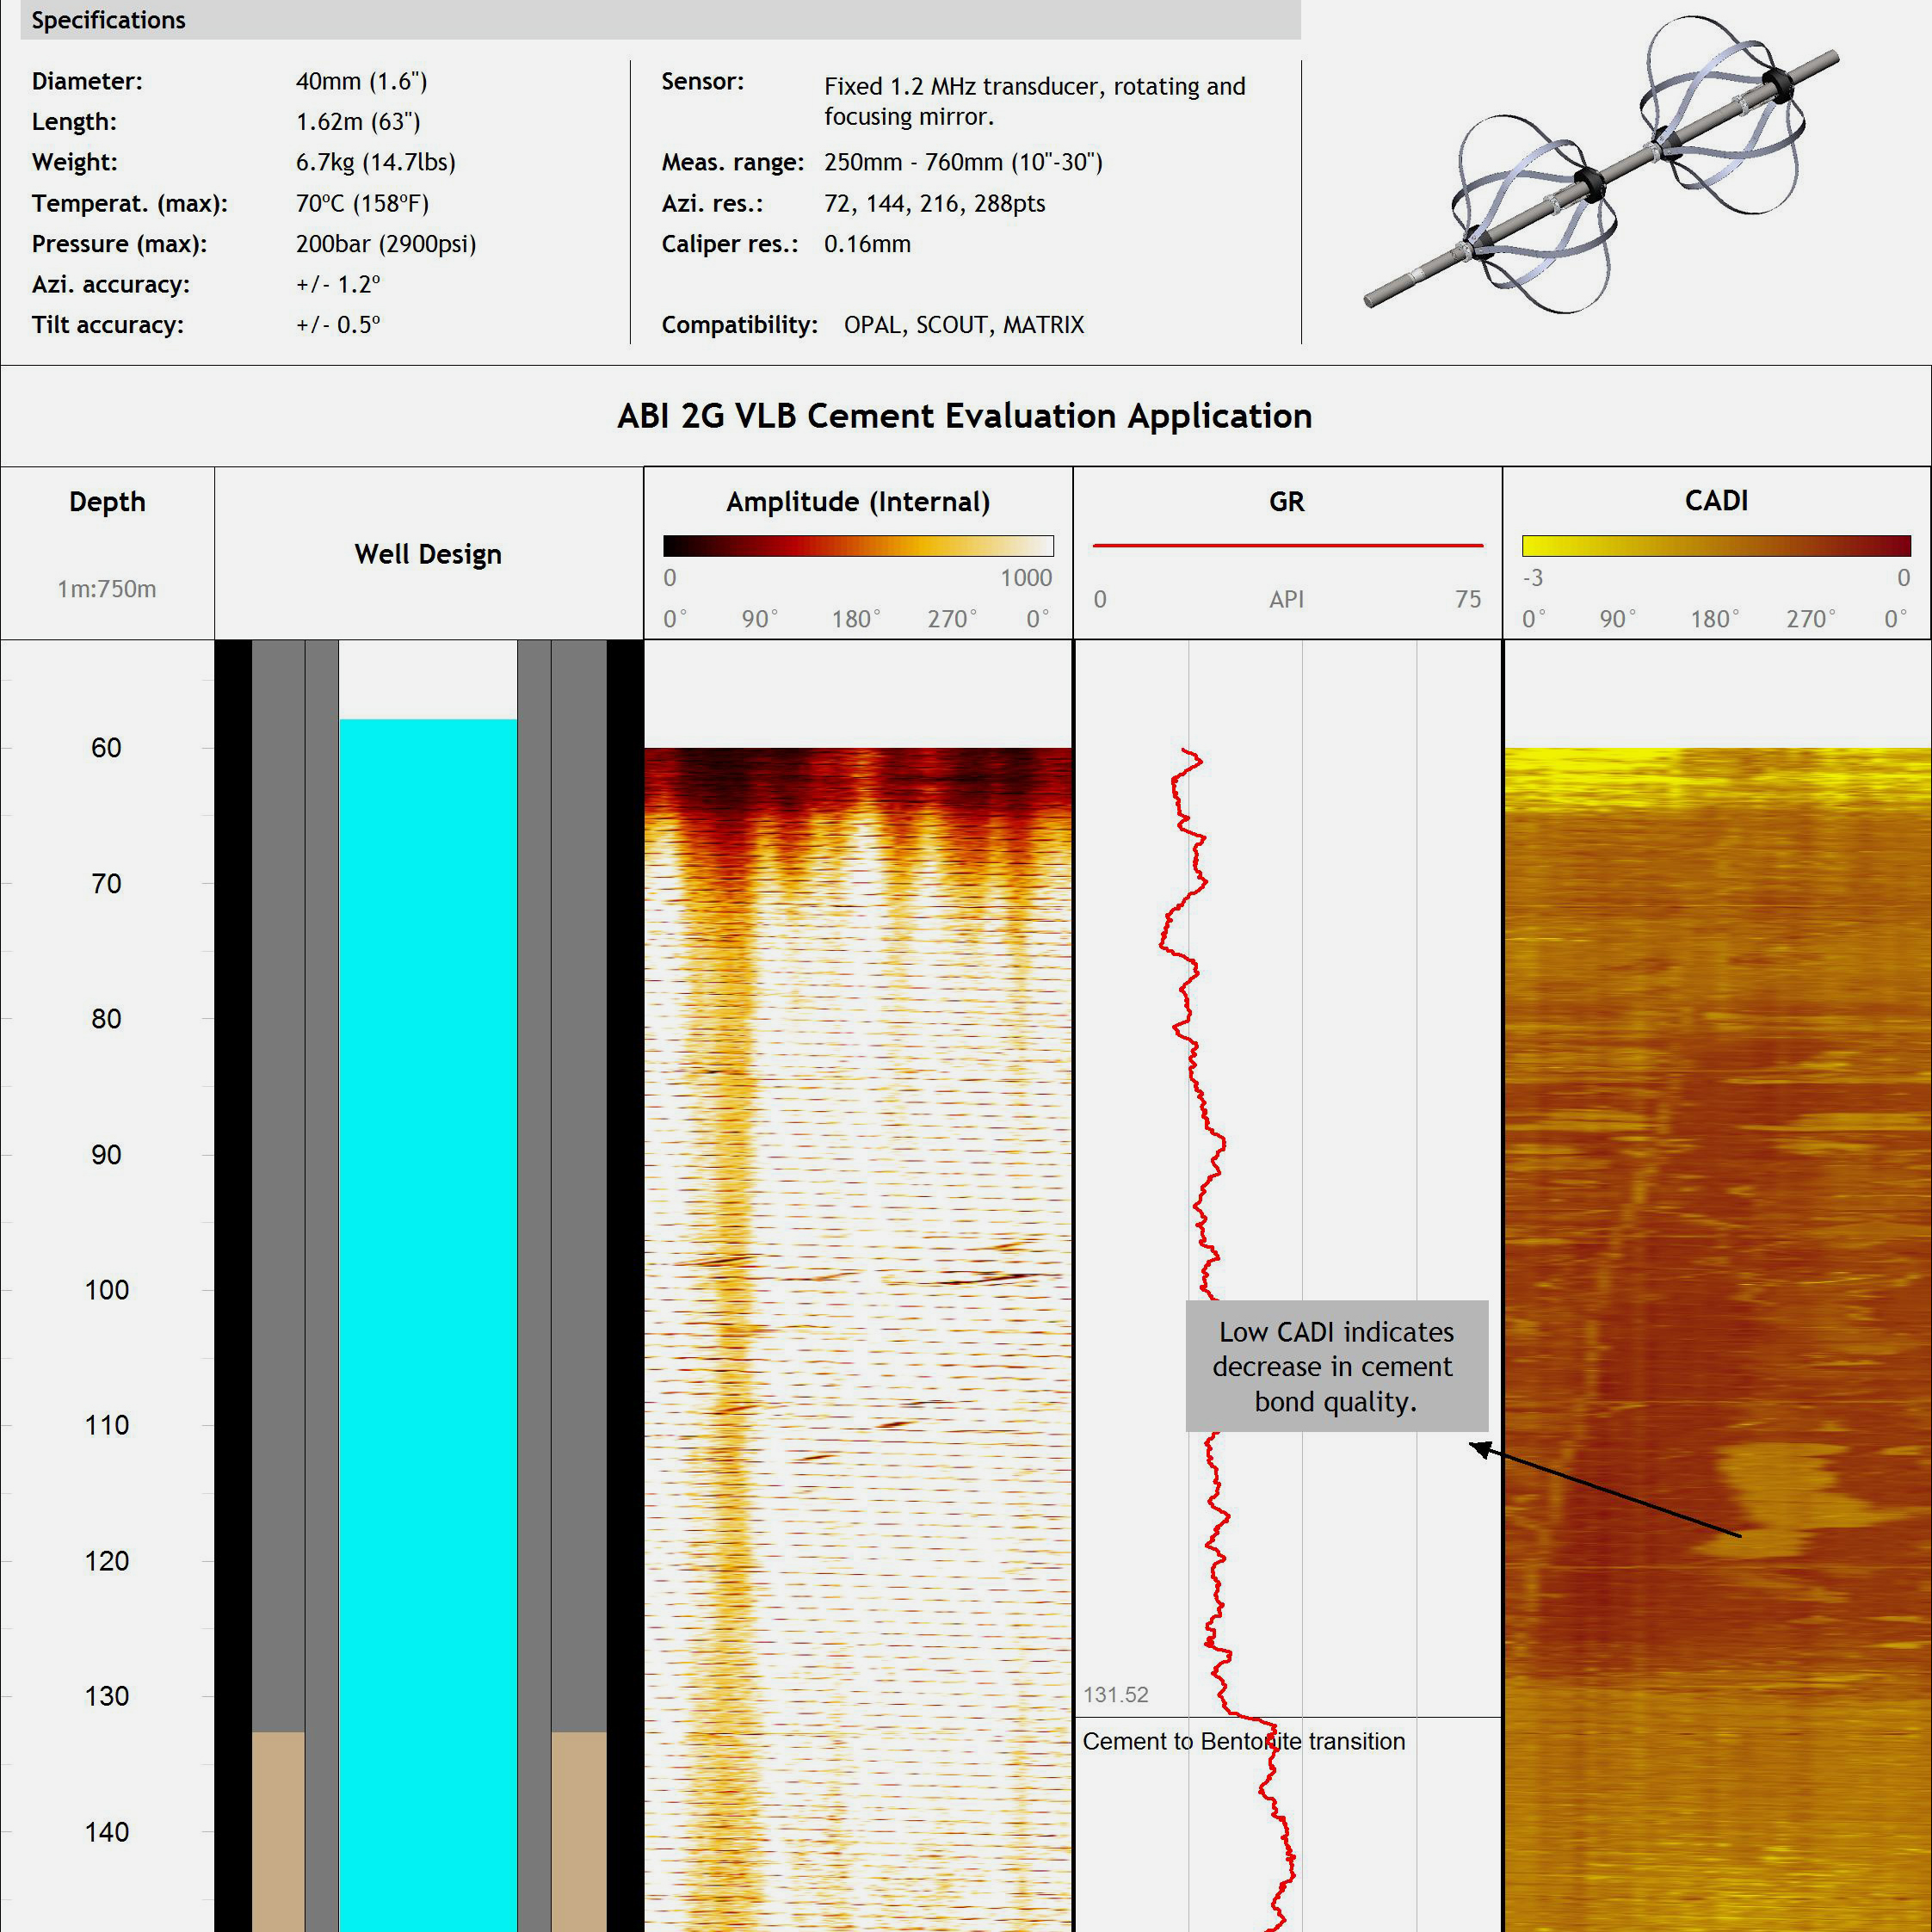Switch to the CADI tab header
Image resolution: width=1932 pixels, height=1932 pixels.
pos(1716,501)
